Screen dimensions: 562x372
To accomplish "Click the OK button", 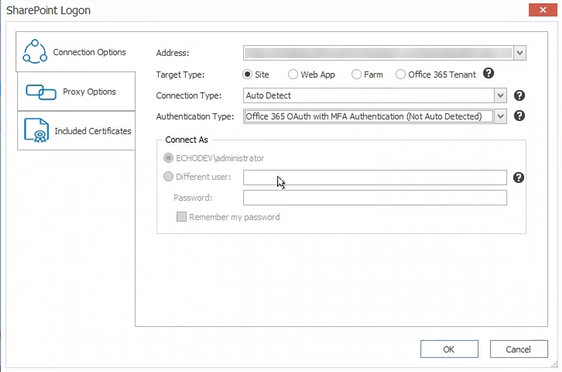I will [x=449, y=349].
